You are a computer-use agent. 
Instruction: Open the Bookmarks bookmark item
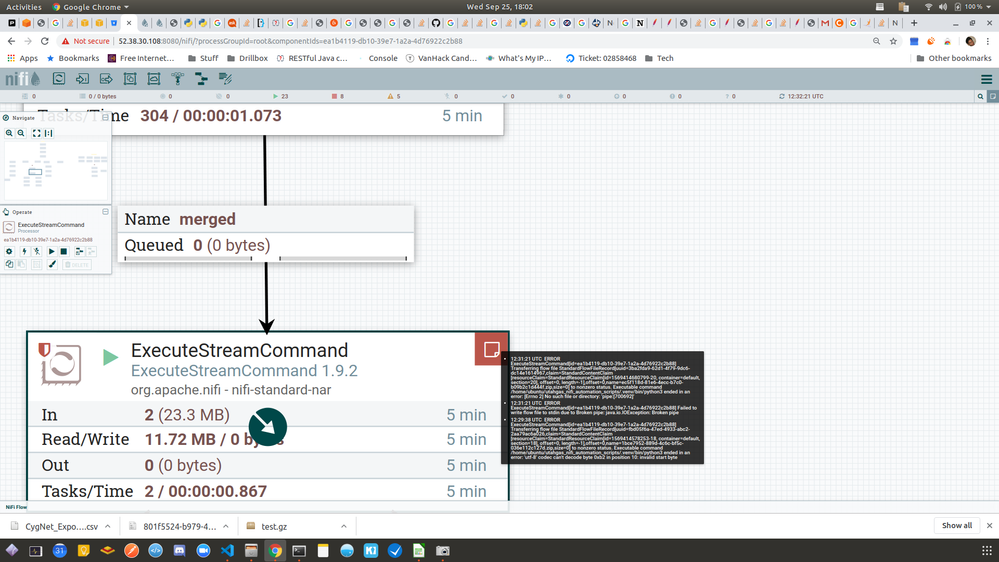(73, 58)
